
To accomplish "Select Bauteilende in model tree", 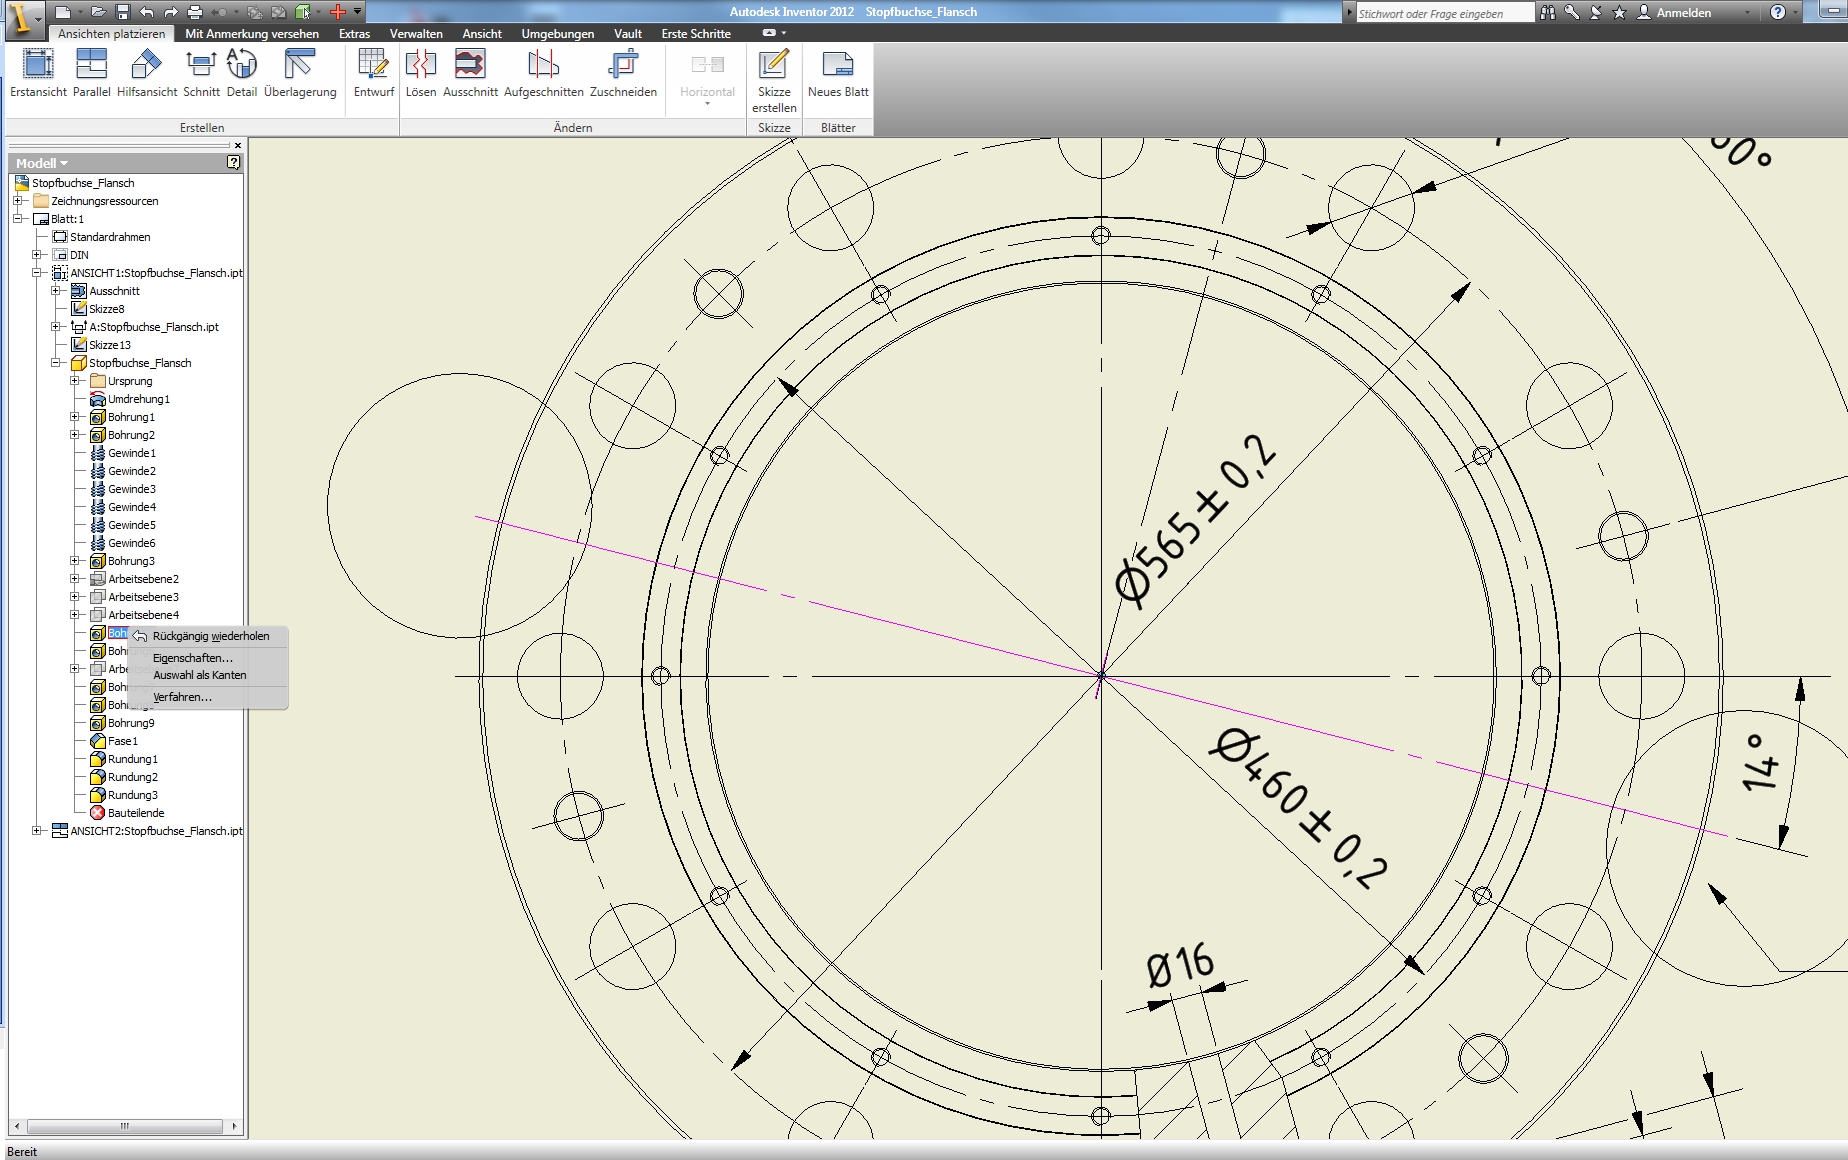I will click(136, 813).
